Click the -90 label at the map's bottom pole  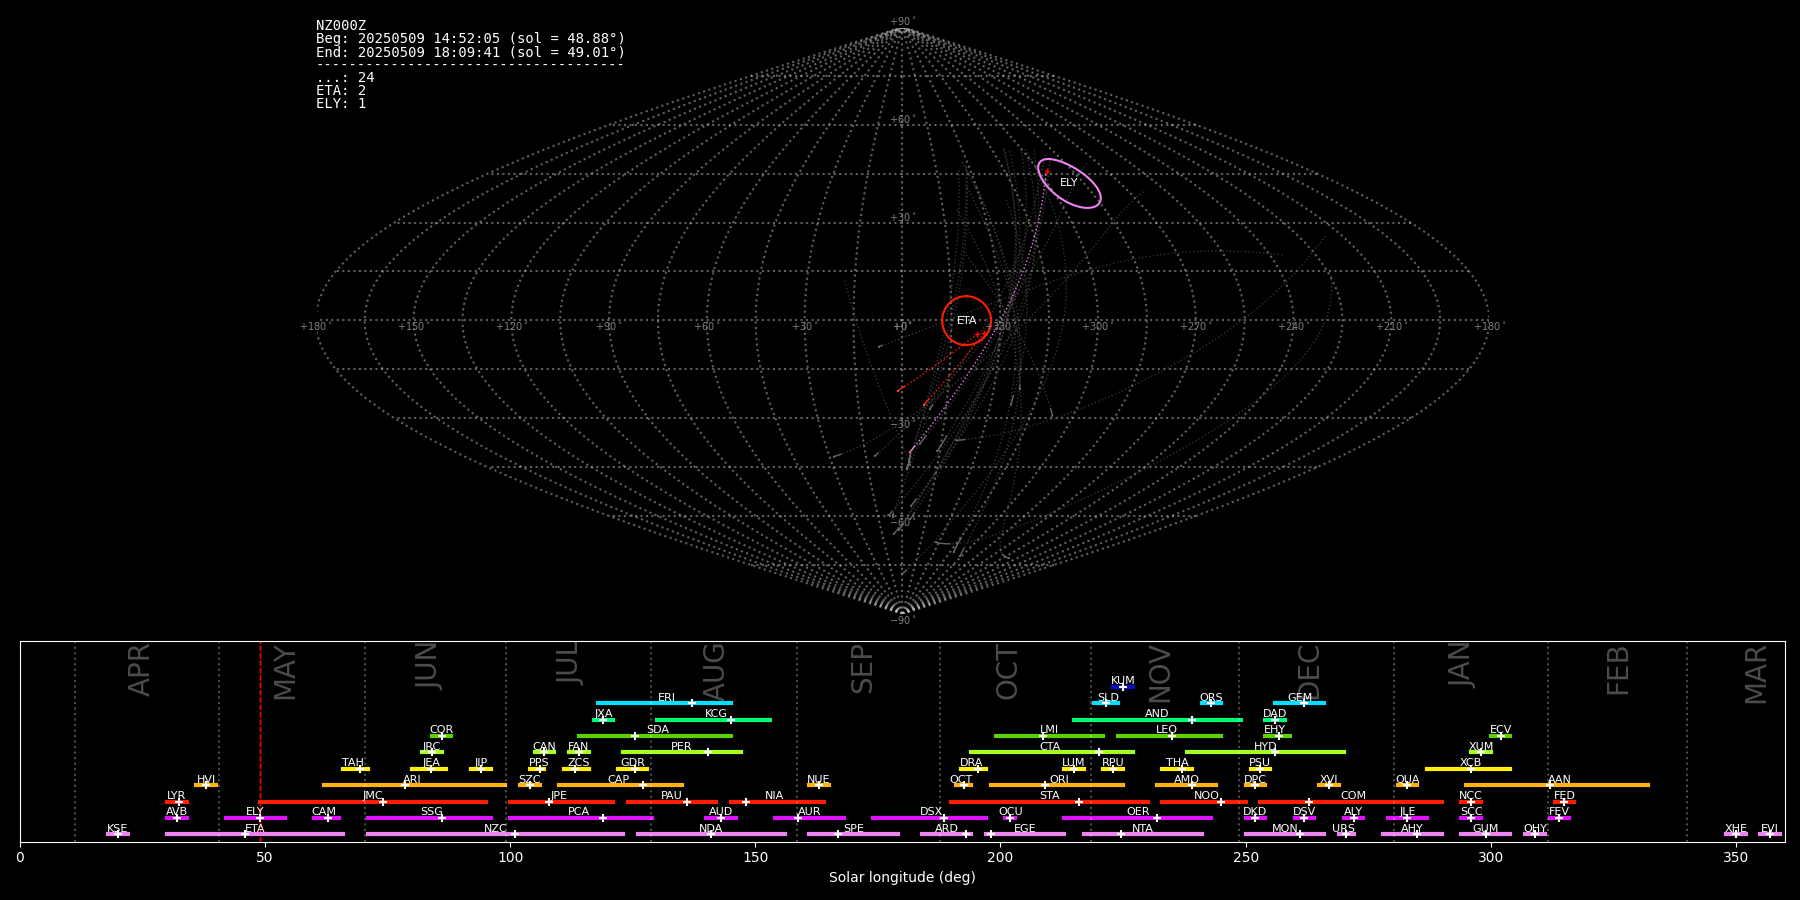(902, 621)
